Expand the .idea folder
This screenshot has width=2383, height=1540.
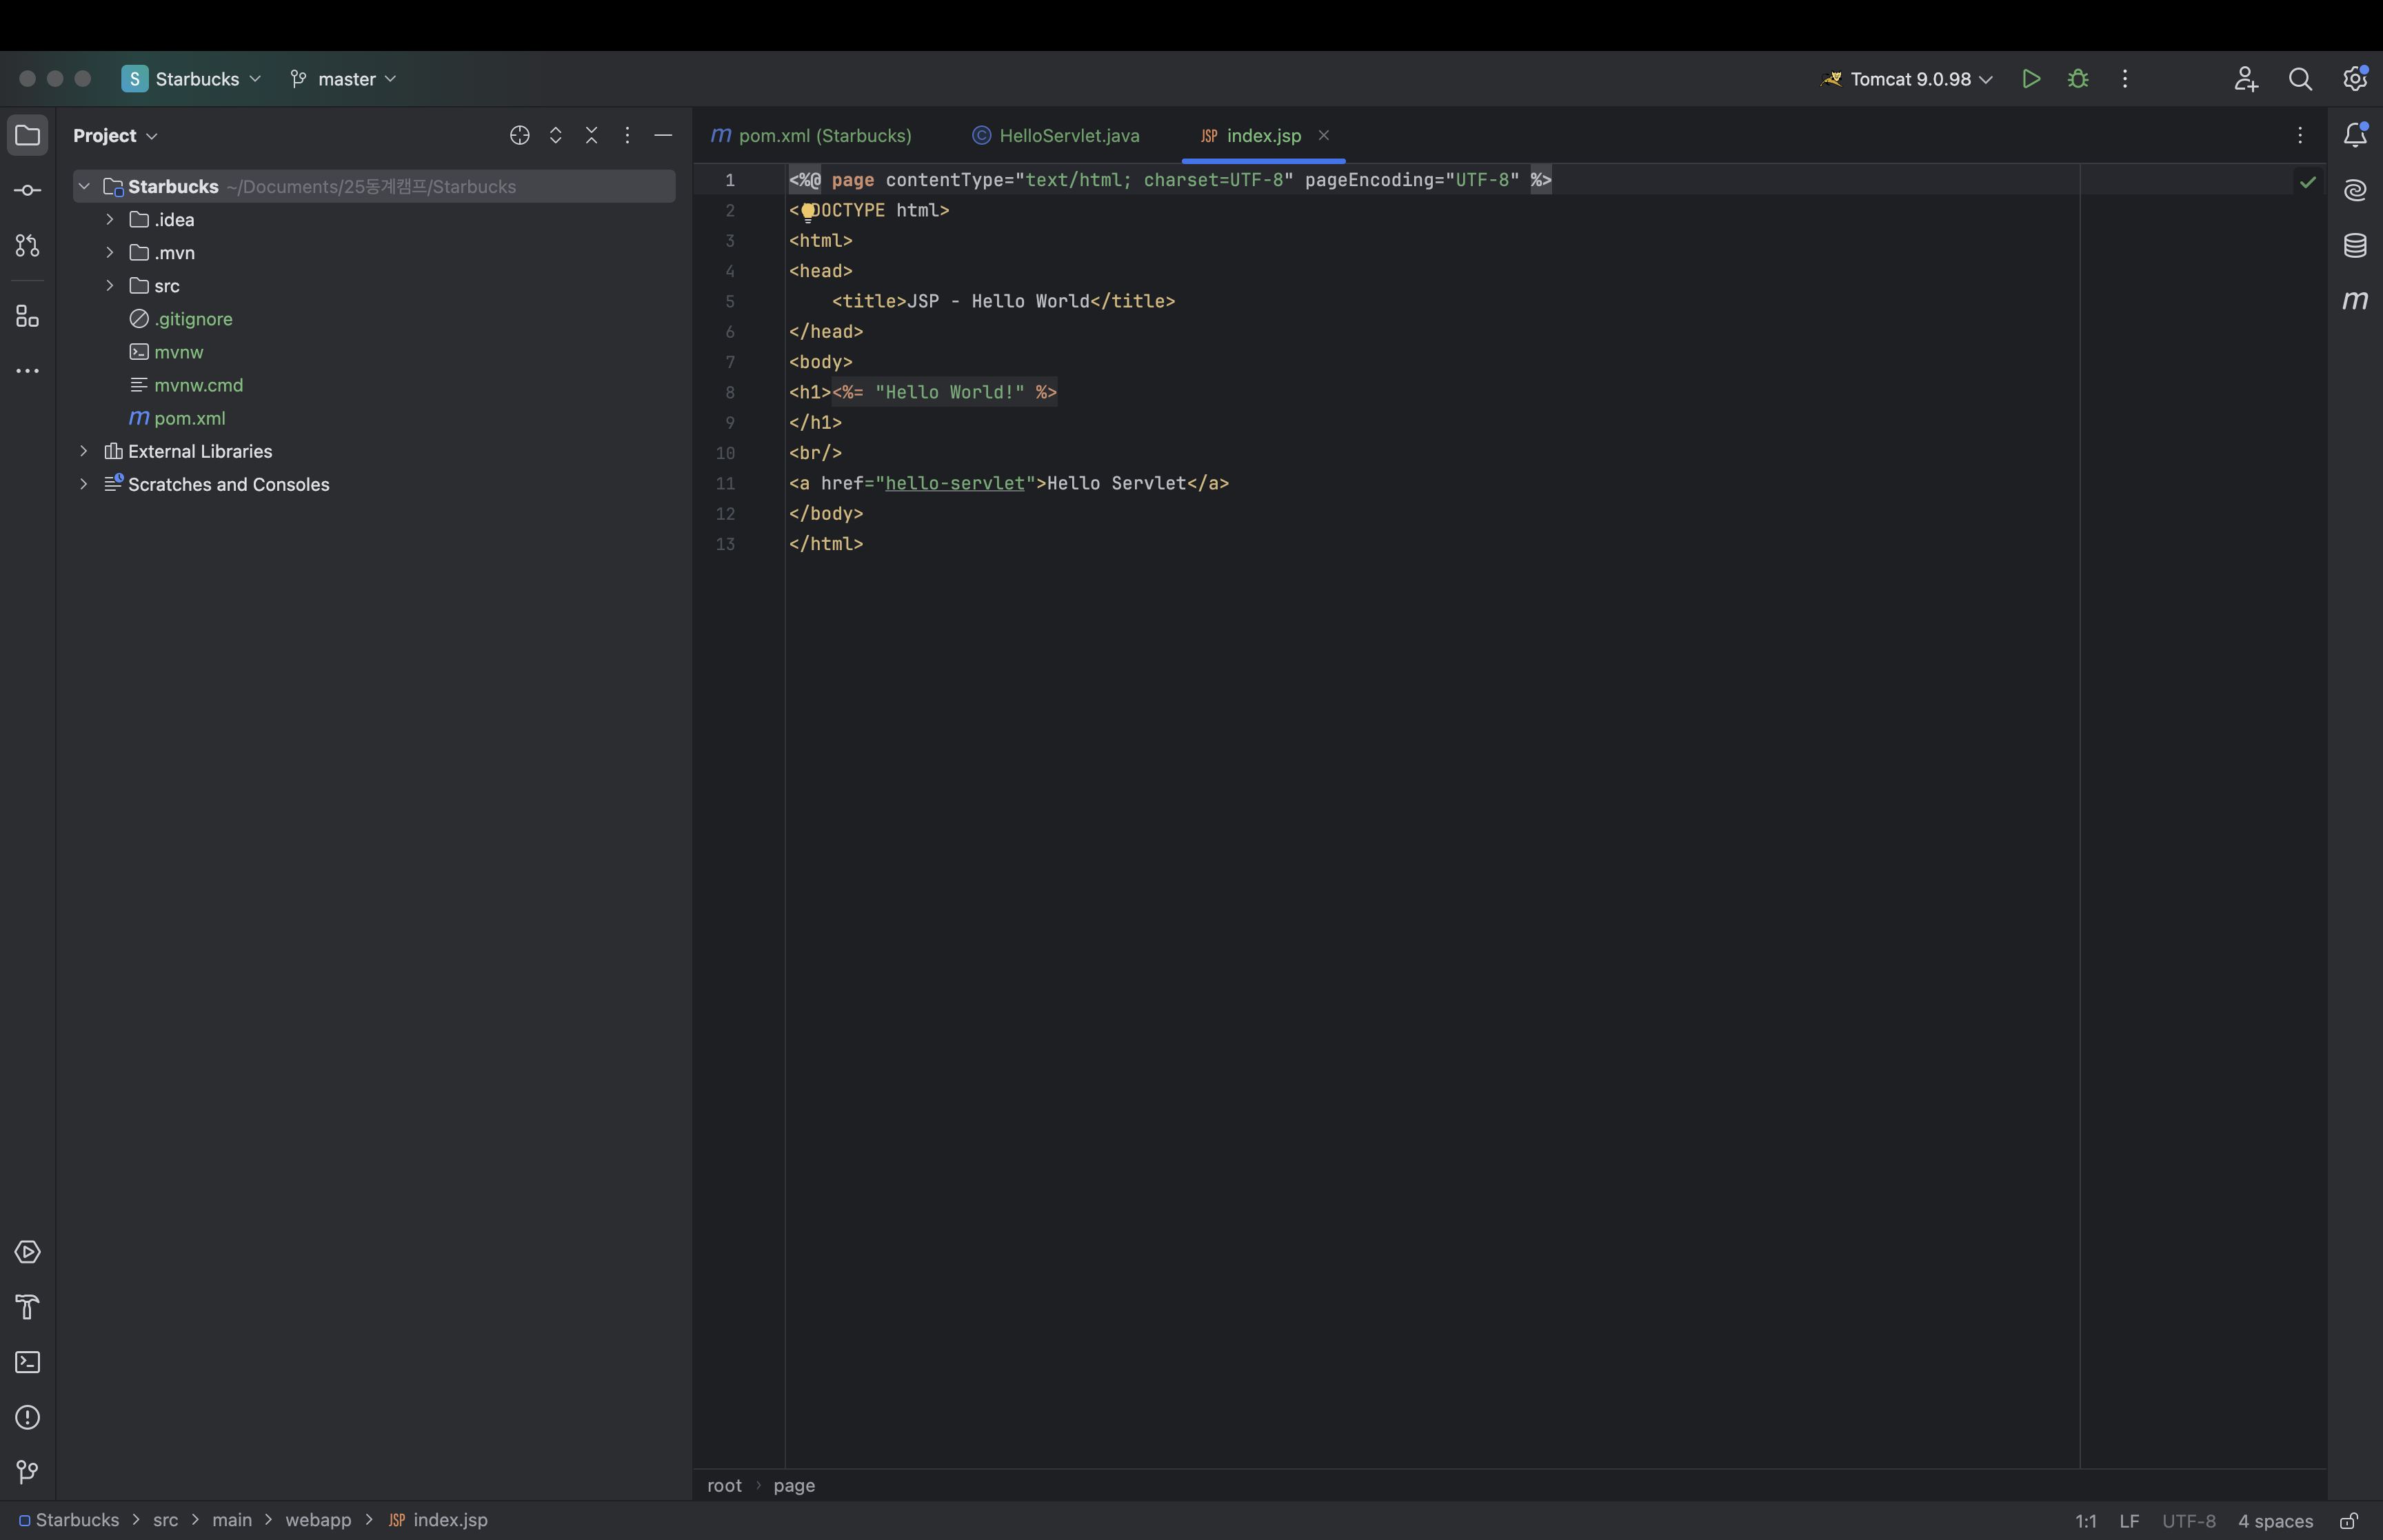tap(110, 219)
